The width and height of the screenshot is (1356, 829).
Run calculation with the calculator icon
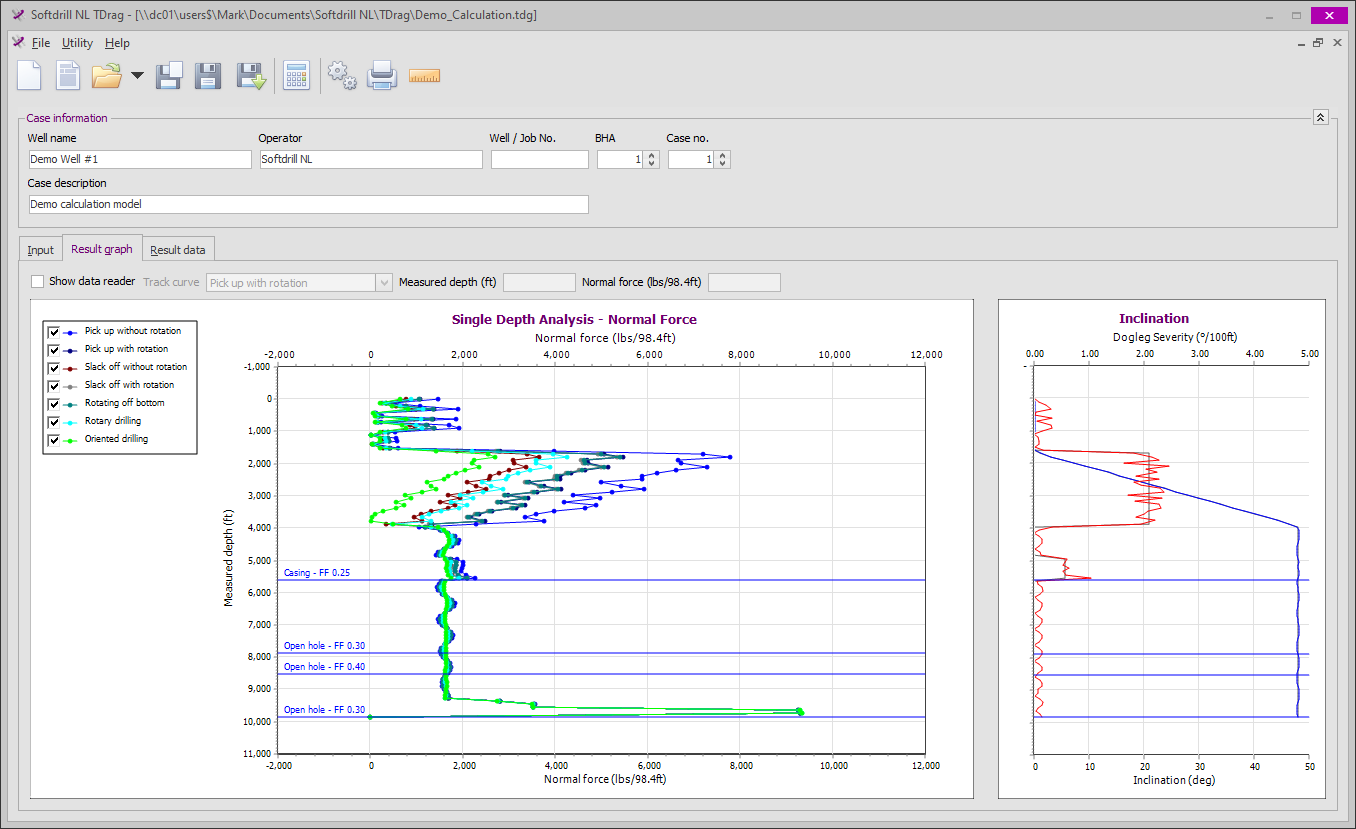coord(296,76)
